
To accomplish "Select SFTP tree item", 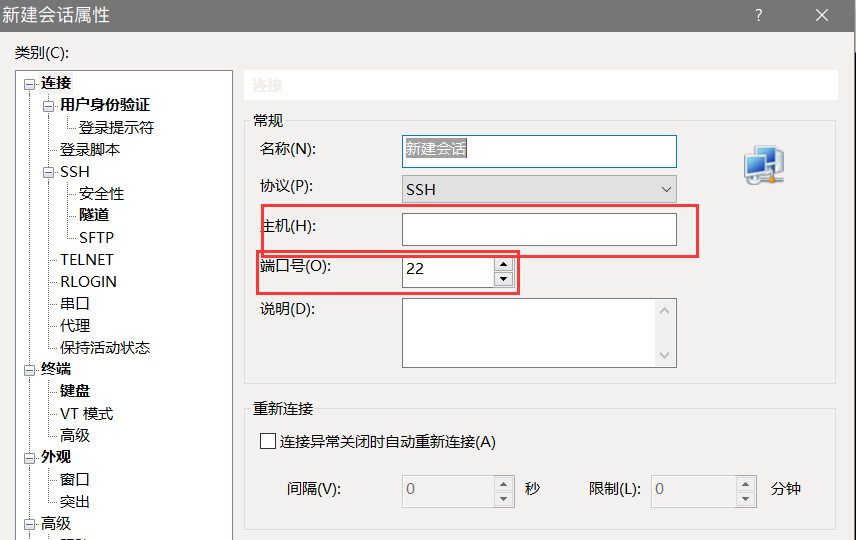I will pyautogui.click(x=97, y=238).
